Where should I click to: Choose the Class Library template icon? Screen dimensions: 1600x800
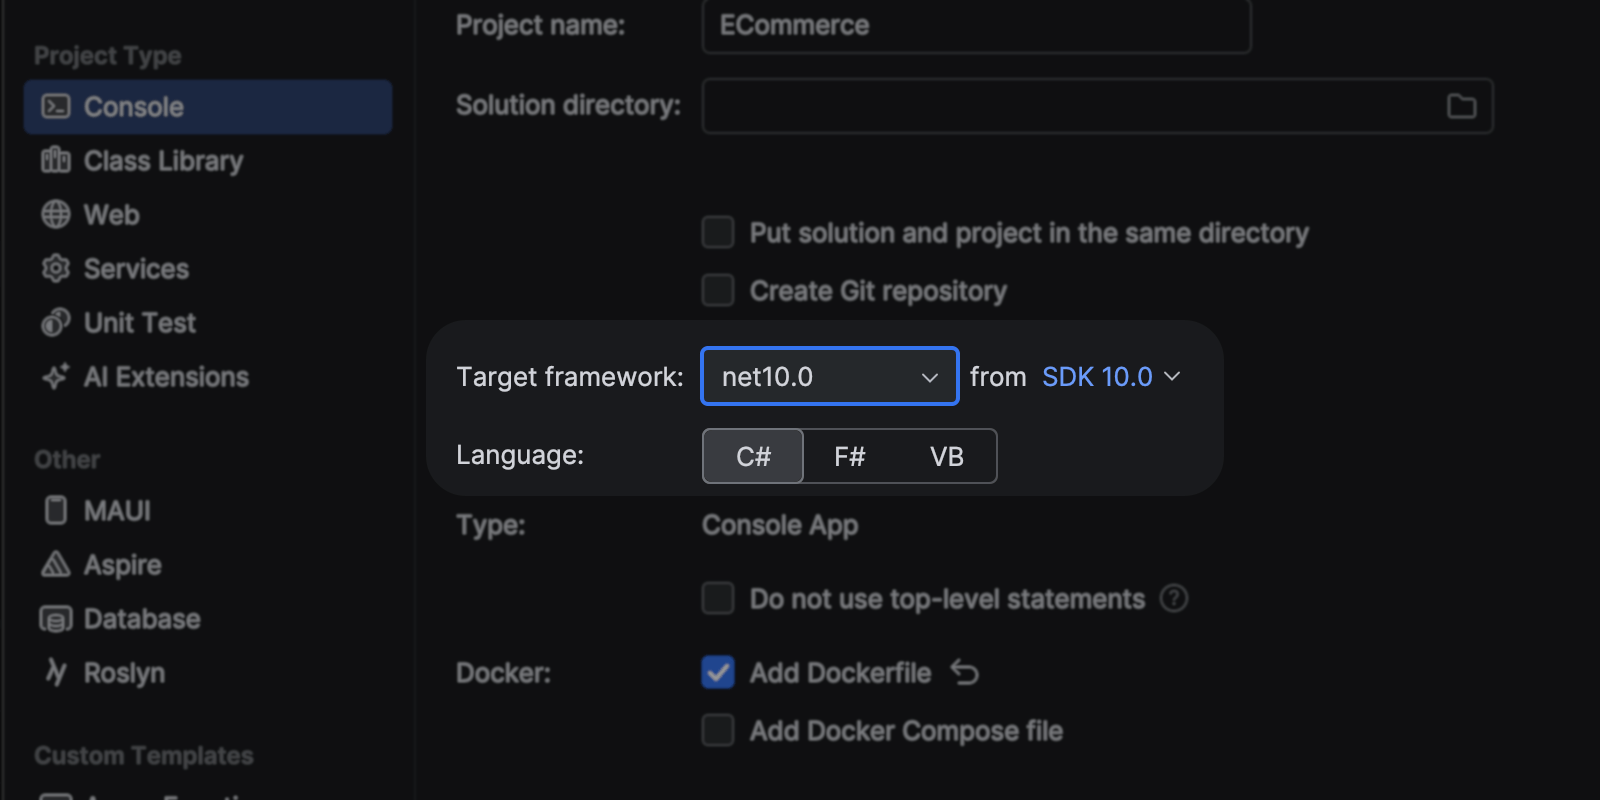tap(56, 160)
